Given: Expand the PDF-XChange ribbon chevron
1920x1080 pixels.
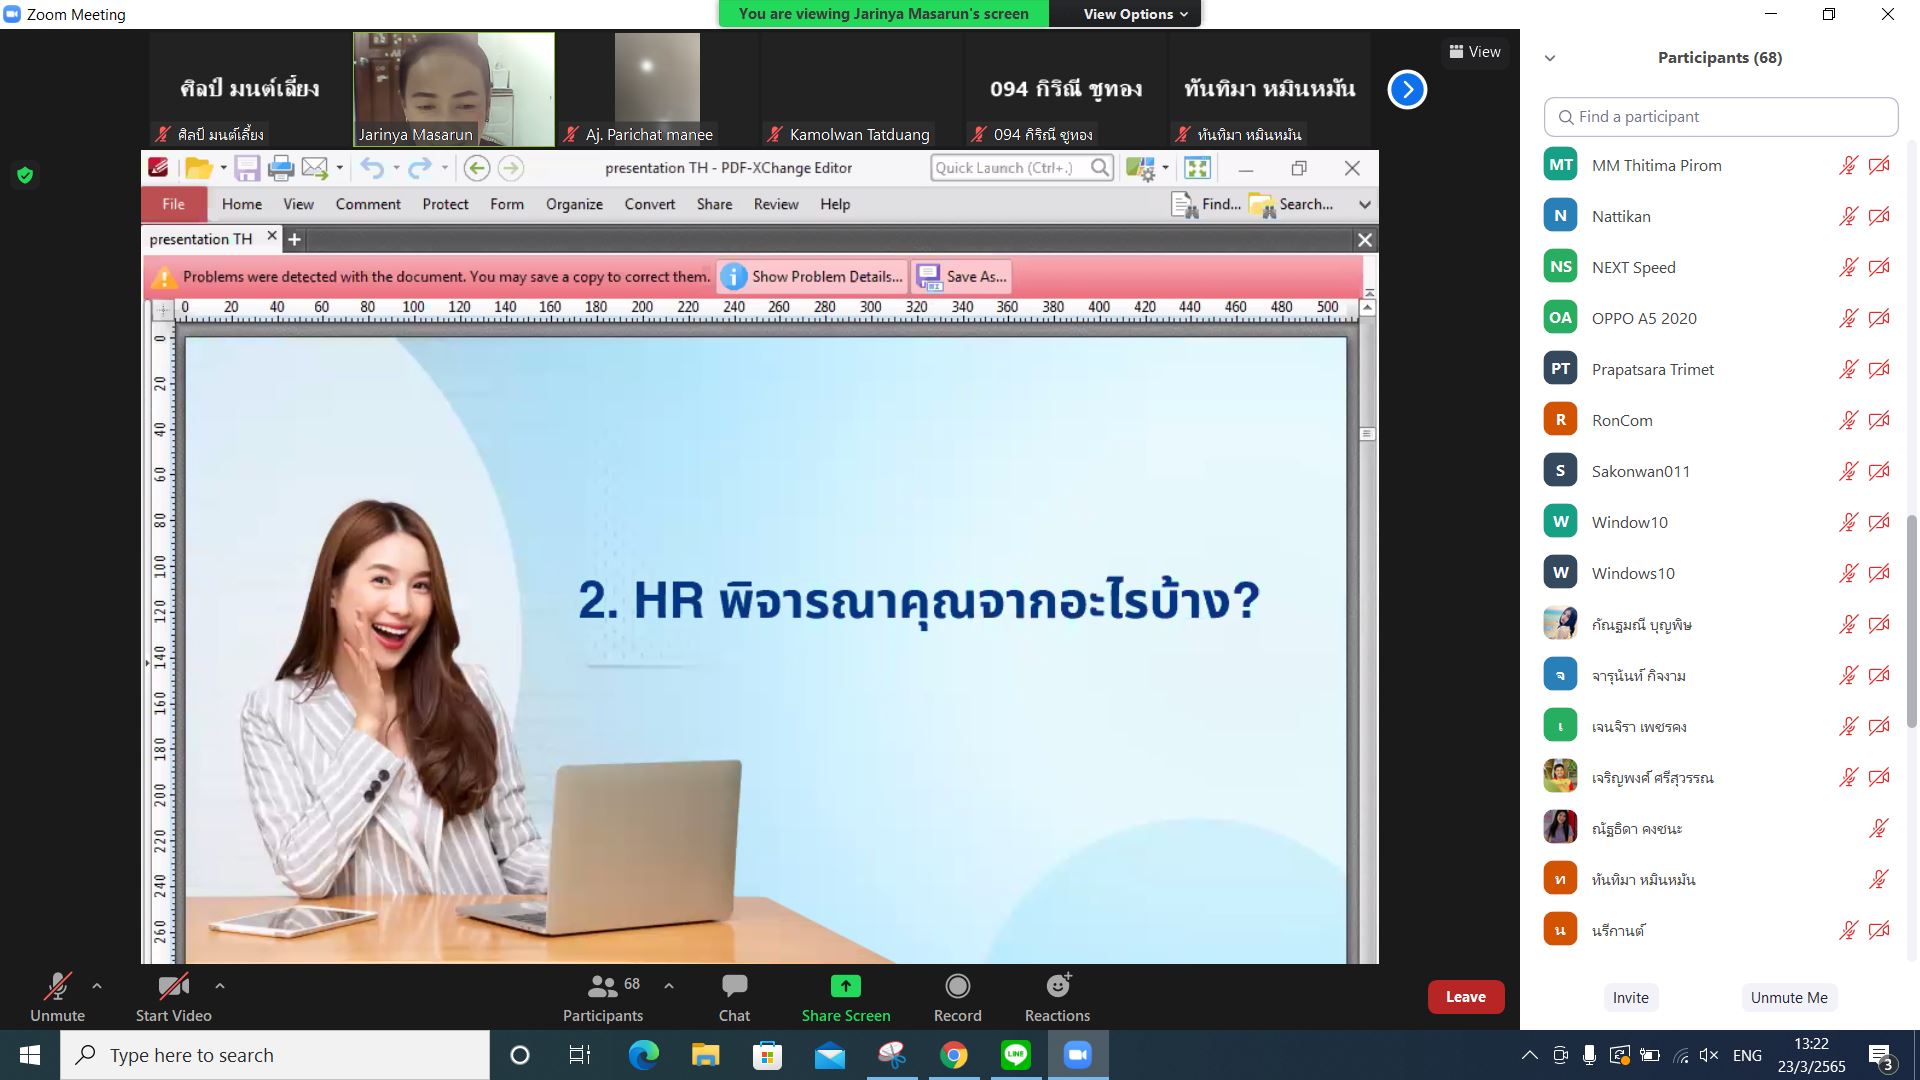Looking at the screenshot, I should [x=1364, y=204].
